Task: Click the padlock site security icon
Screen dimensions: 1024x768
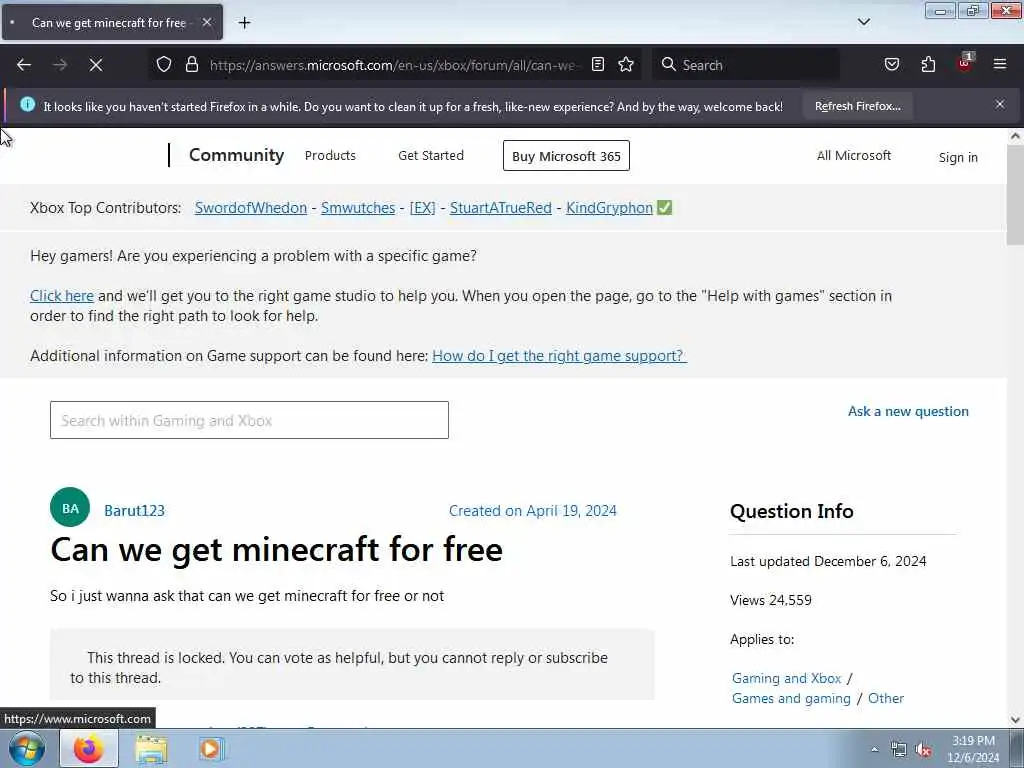Action: (191, 65)
